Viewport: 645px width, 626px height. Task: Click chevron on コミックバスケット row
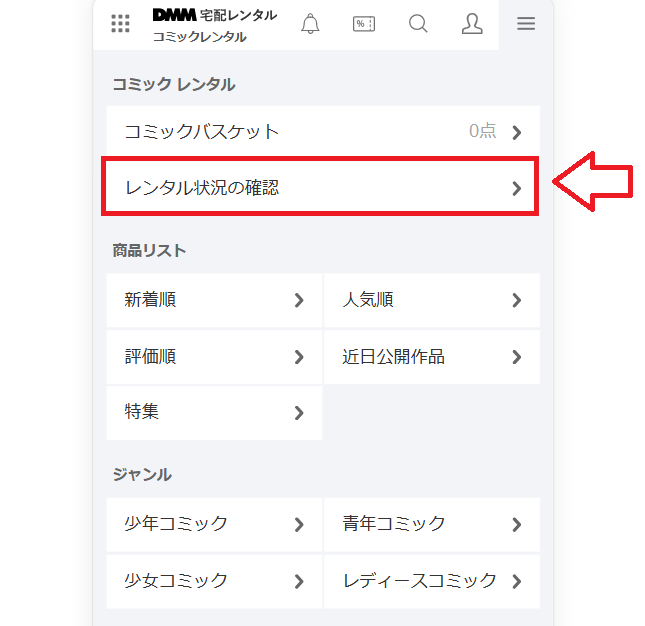517,132
